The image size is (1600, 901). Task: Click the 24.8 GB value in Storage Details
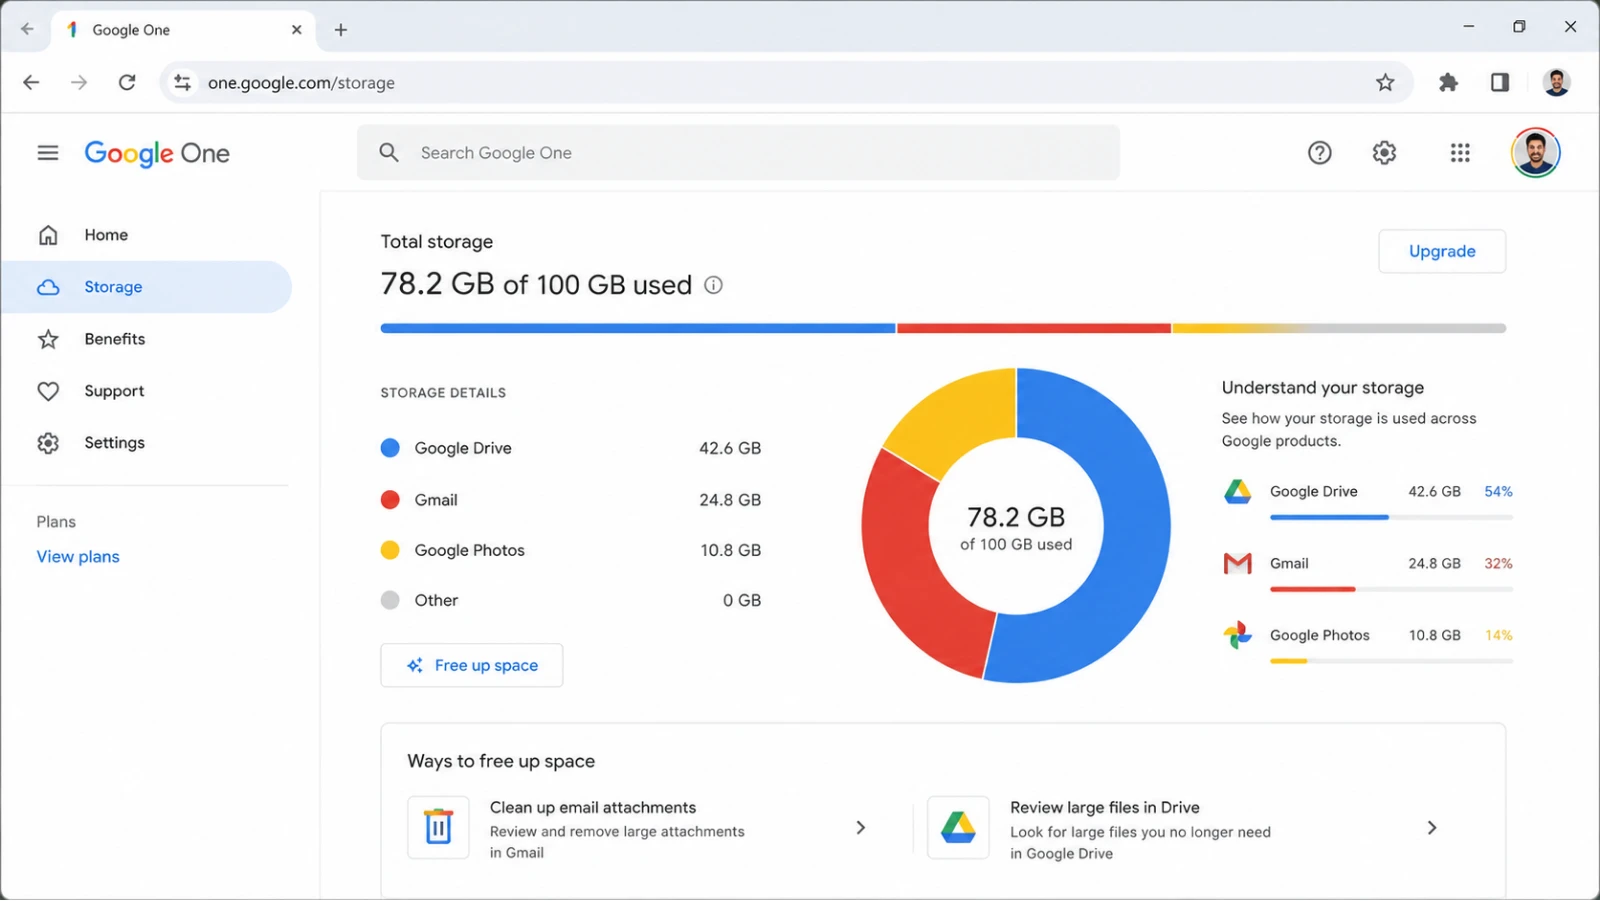click(x=730, y=500)
